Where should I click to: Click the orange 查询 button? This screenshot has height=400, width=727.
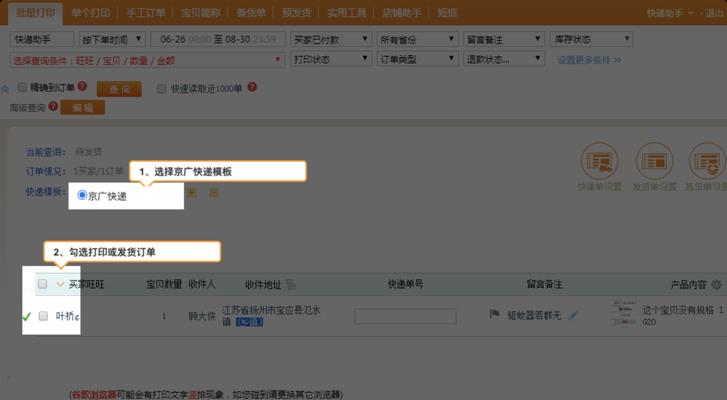119,89
